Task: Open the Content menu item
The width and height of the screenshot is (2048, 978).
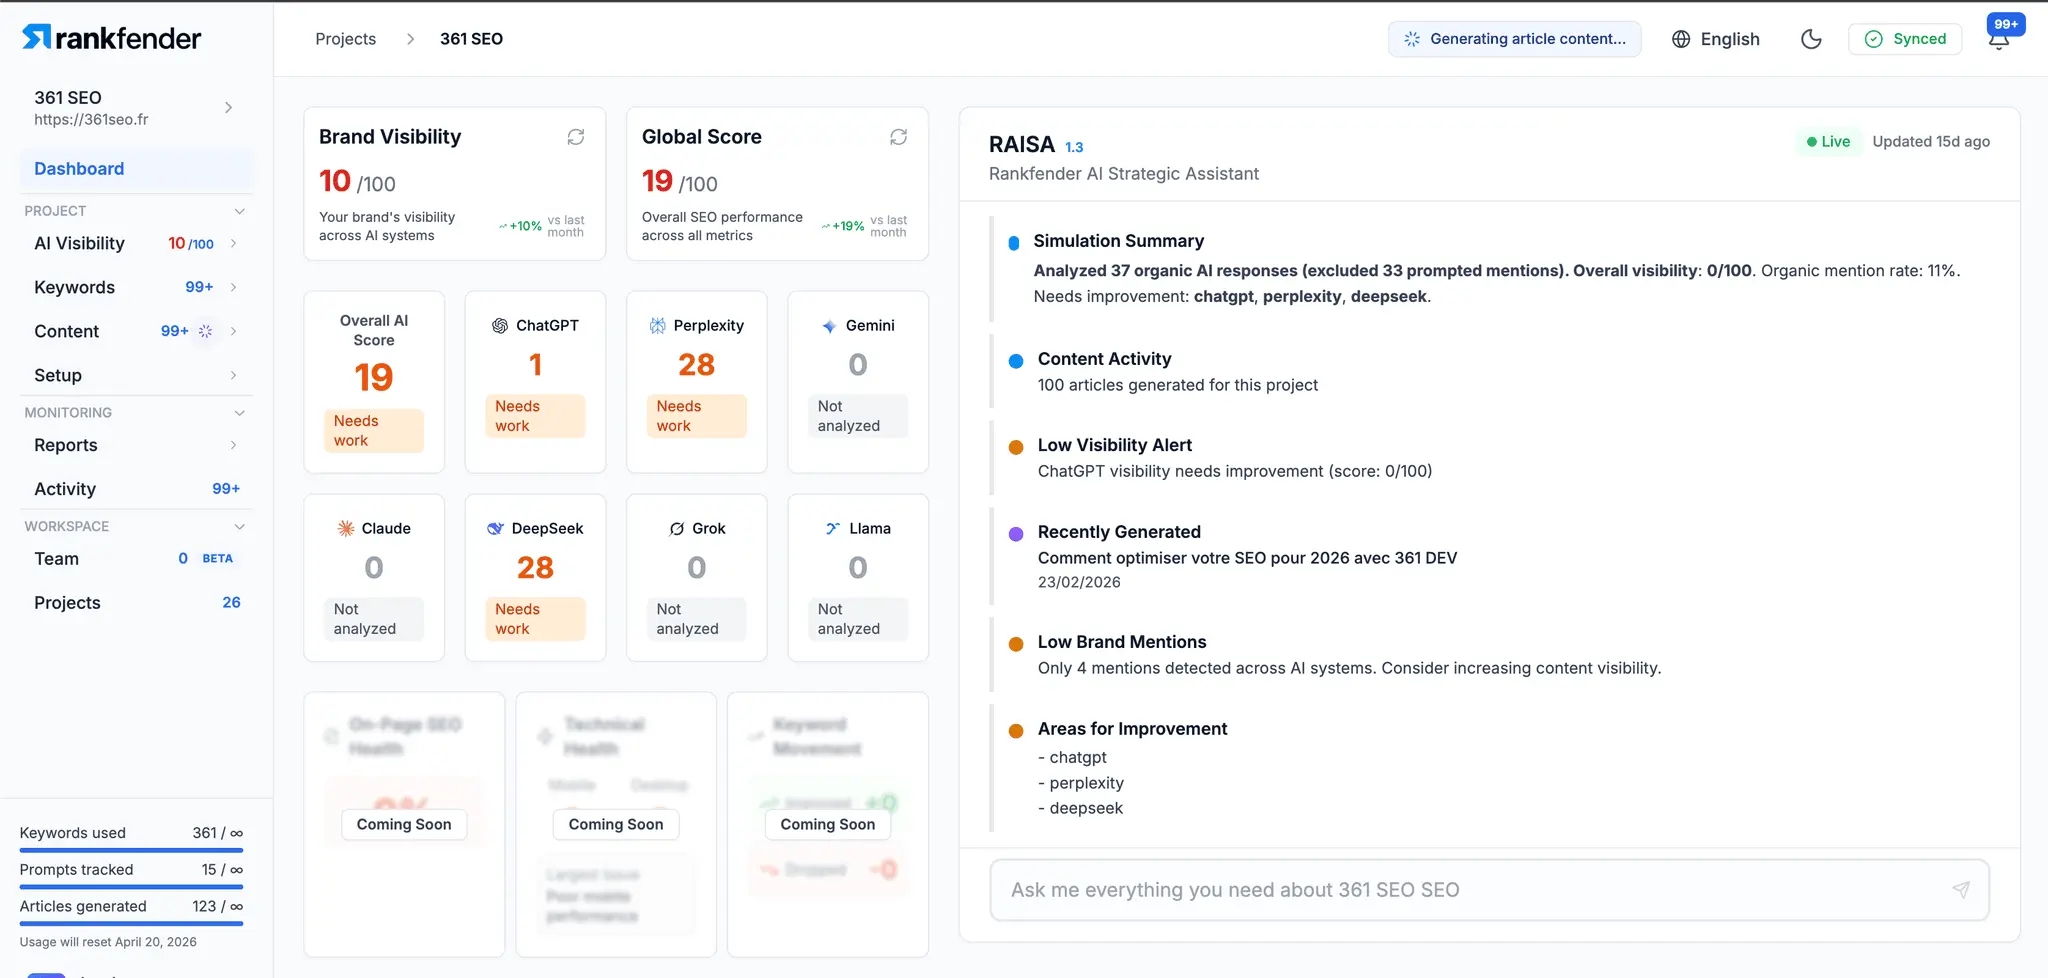Action: 137,331
